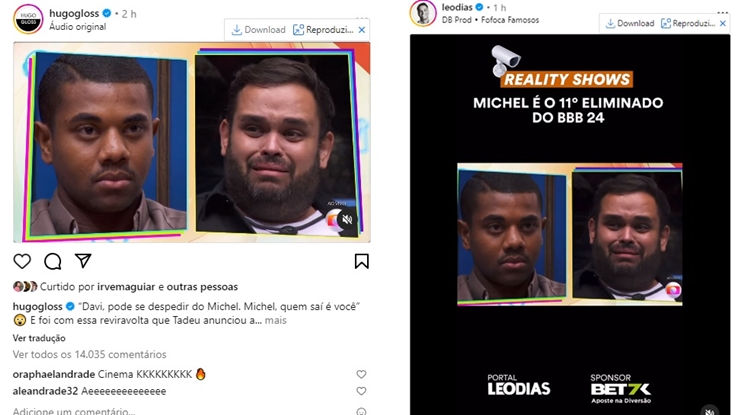Open comments via speech bubble icon
This screenshot has height=415, width=750.
click(x=53, y=261)
